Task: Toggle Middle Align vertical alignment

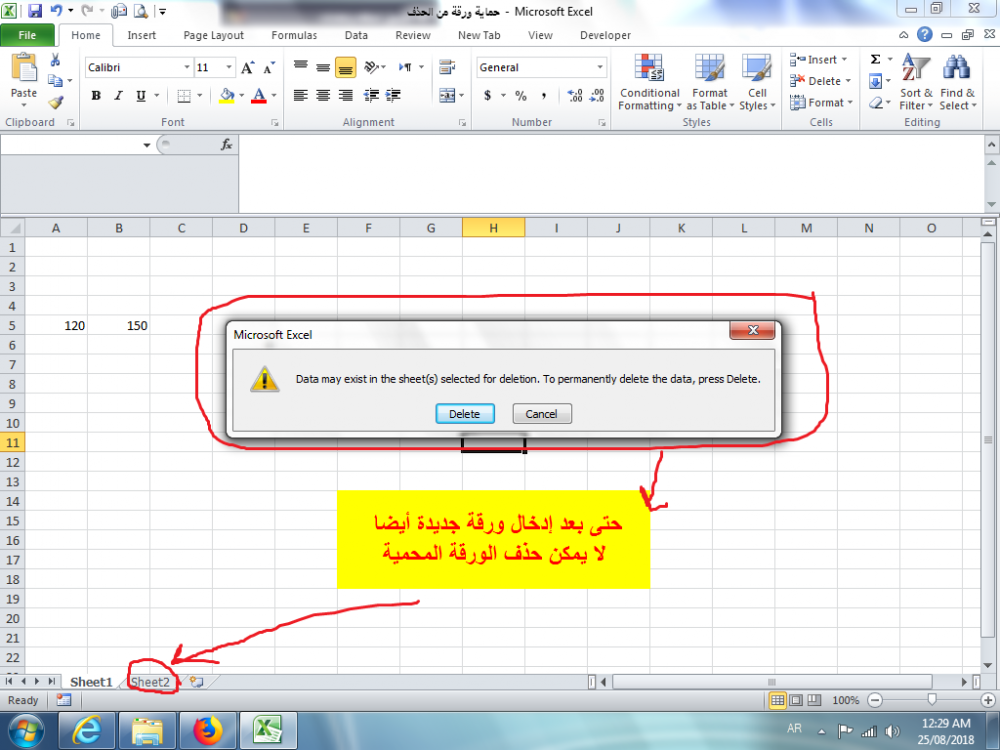Action: click(x=323, y=67)
